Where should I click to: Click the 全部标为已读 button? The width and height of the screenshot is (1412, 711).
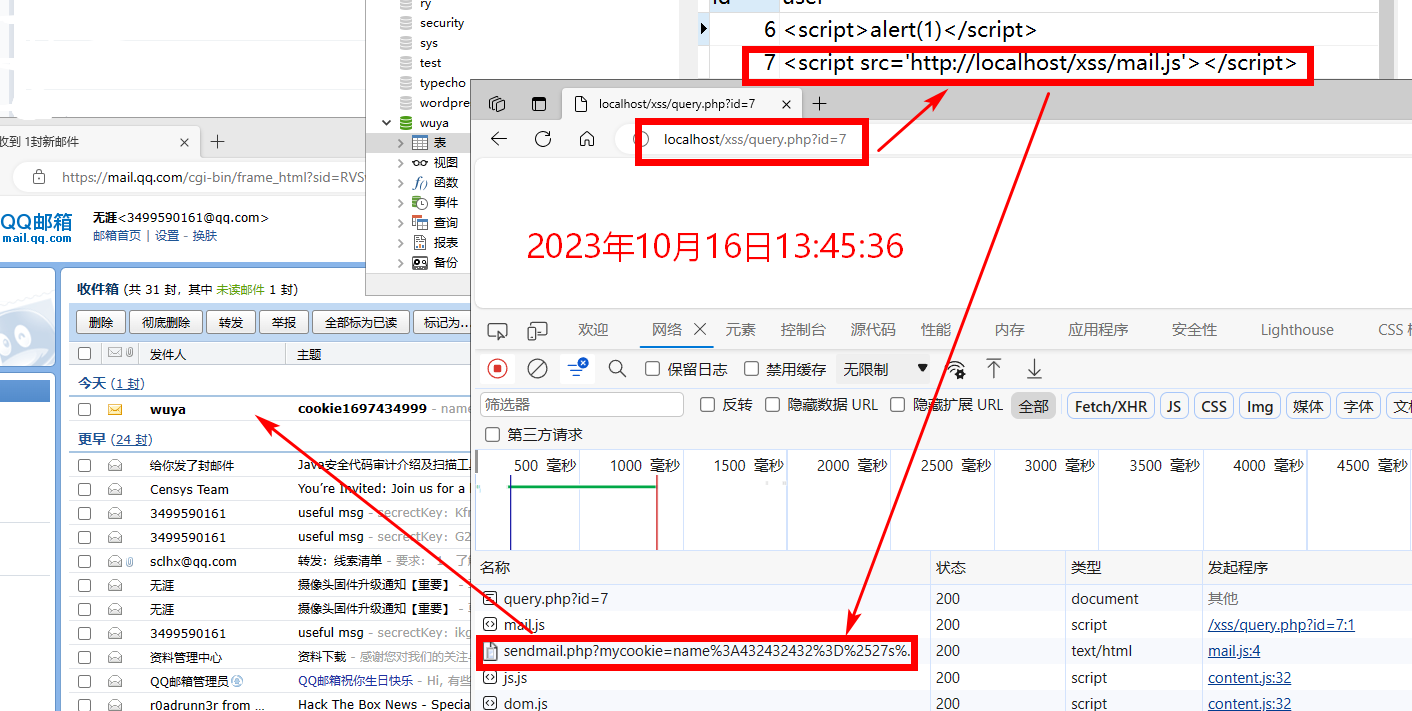point(360,322)
